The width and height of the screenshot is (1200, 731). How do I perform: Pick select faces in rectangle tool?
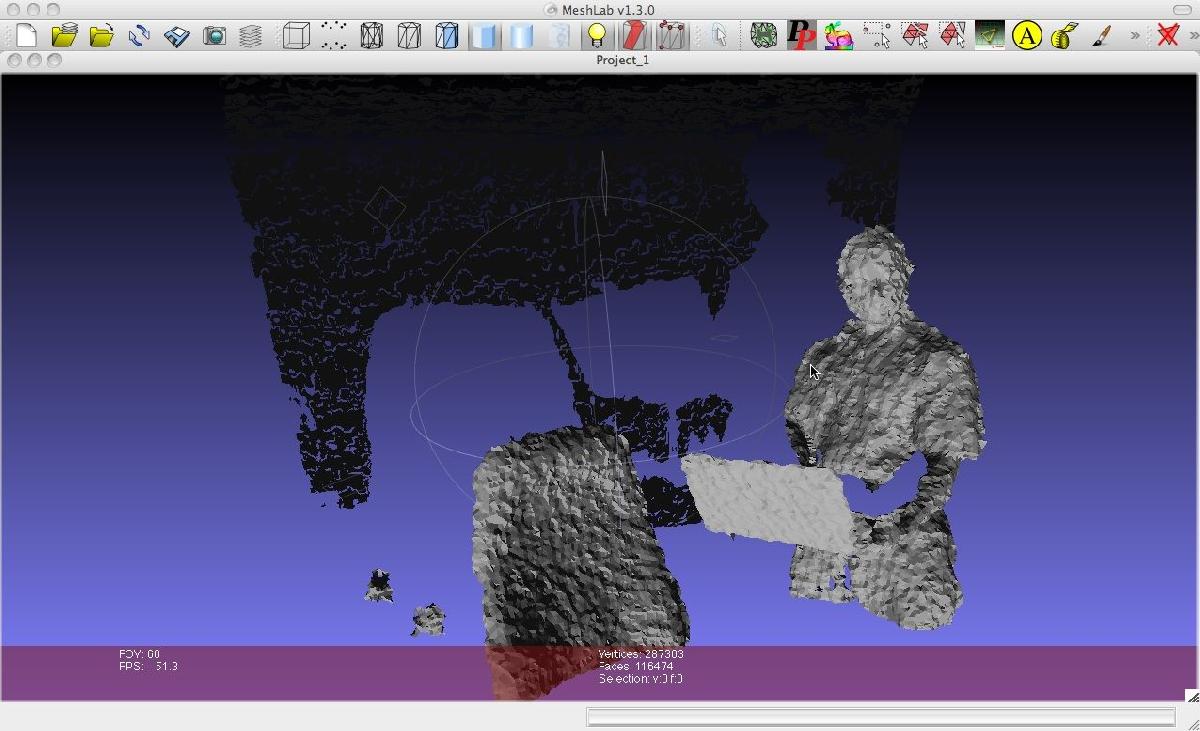tap(914, 36)
